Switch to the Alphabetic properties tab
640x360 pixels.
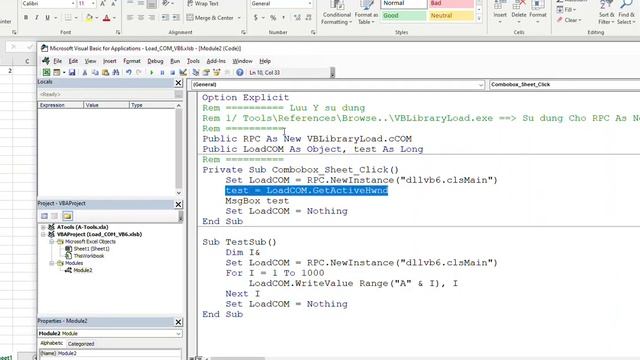point(51,344)
